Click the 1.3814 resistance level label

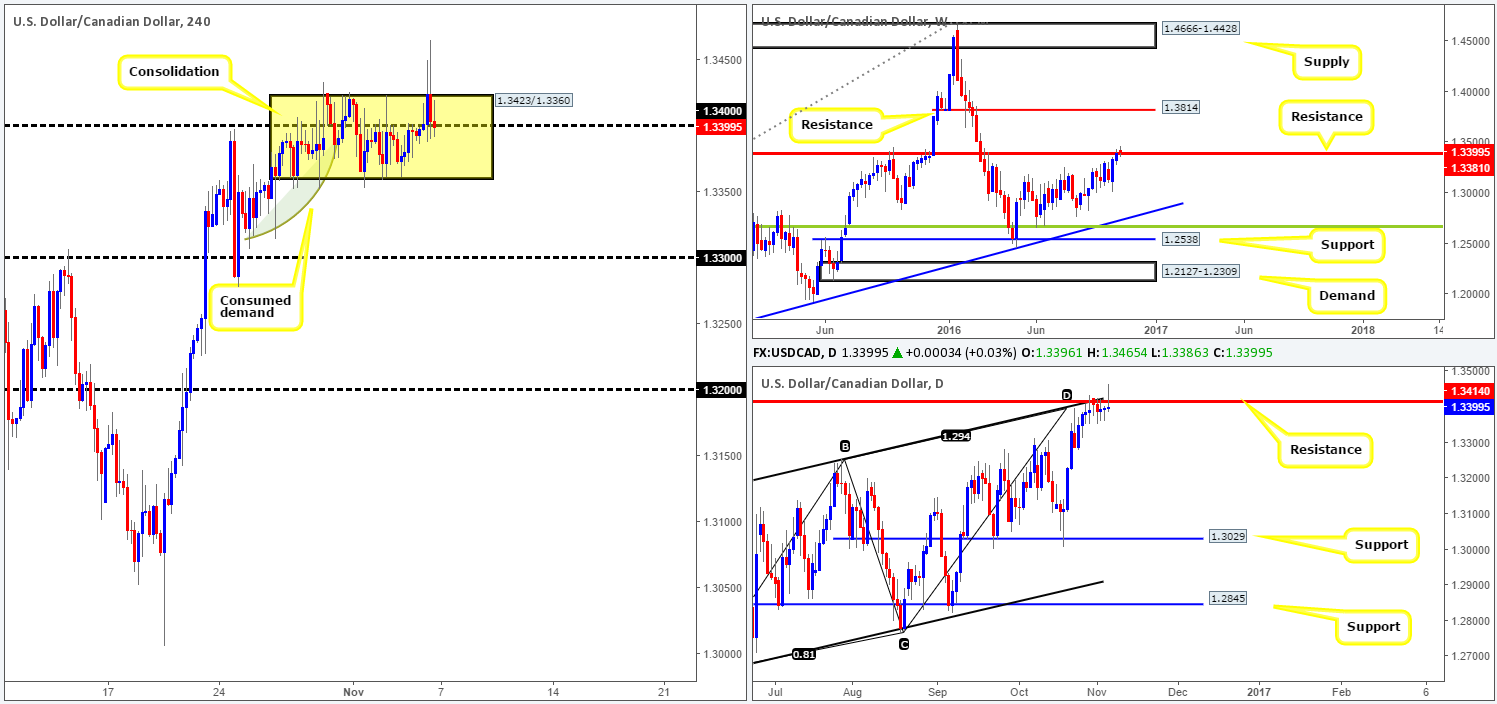click(1182, 108)
